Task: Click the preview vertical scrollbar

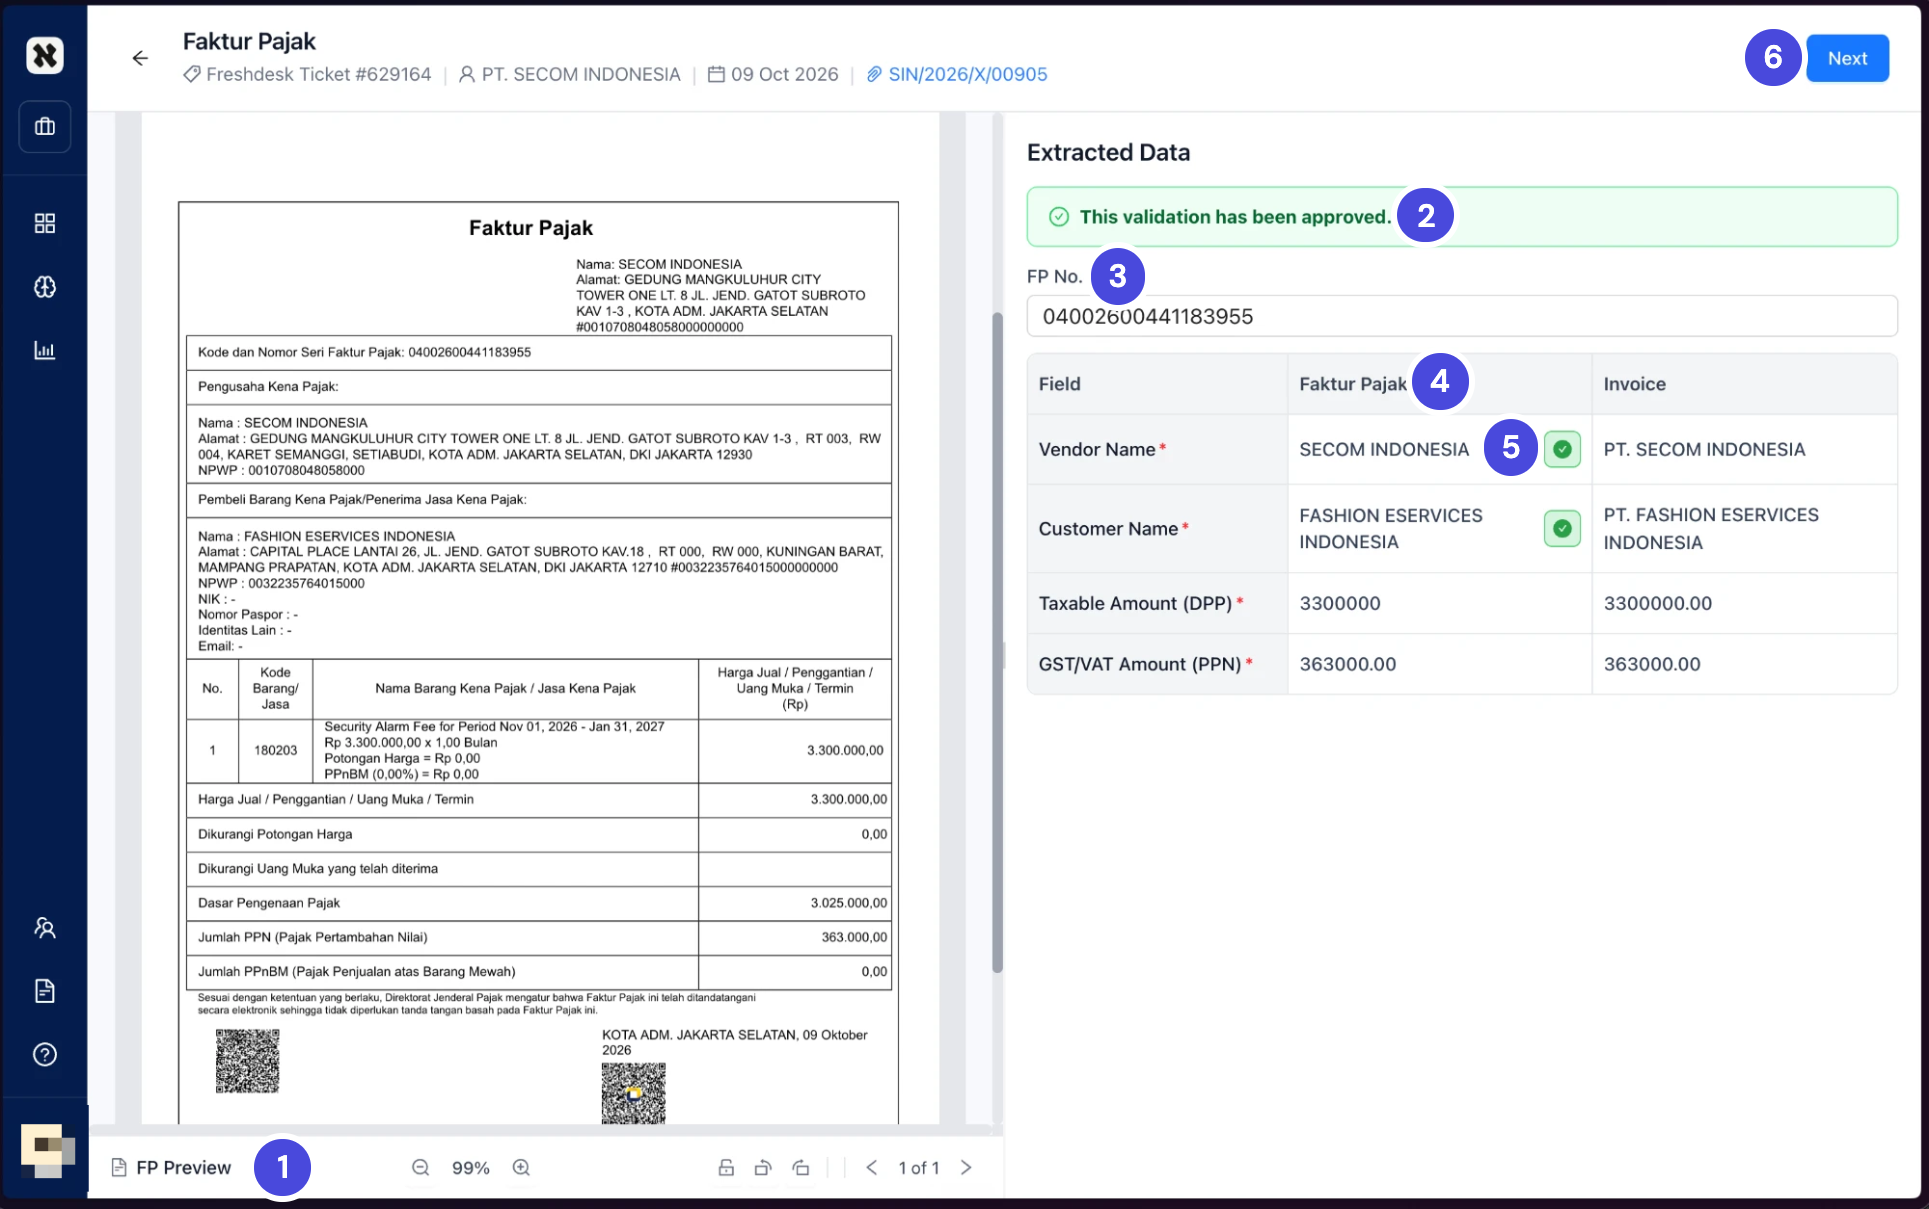Action: click(x=997, y=642)
